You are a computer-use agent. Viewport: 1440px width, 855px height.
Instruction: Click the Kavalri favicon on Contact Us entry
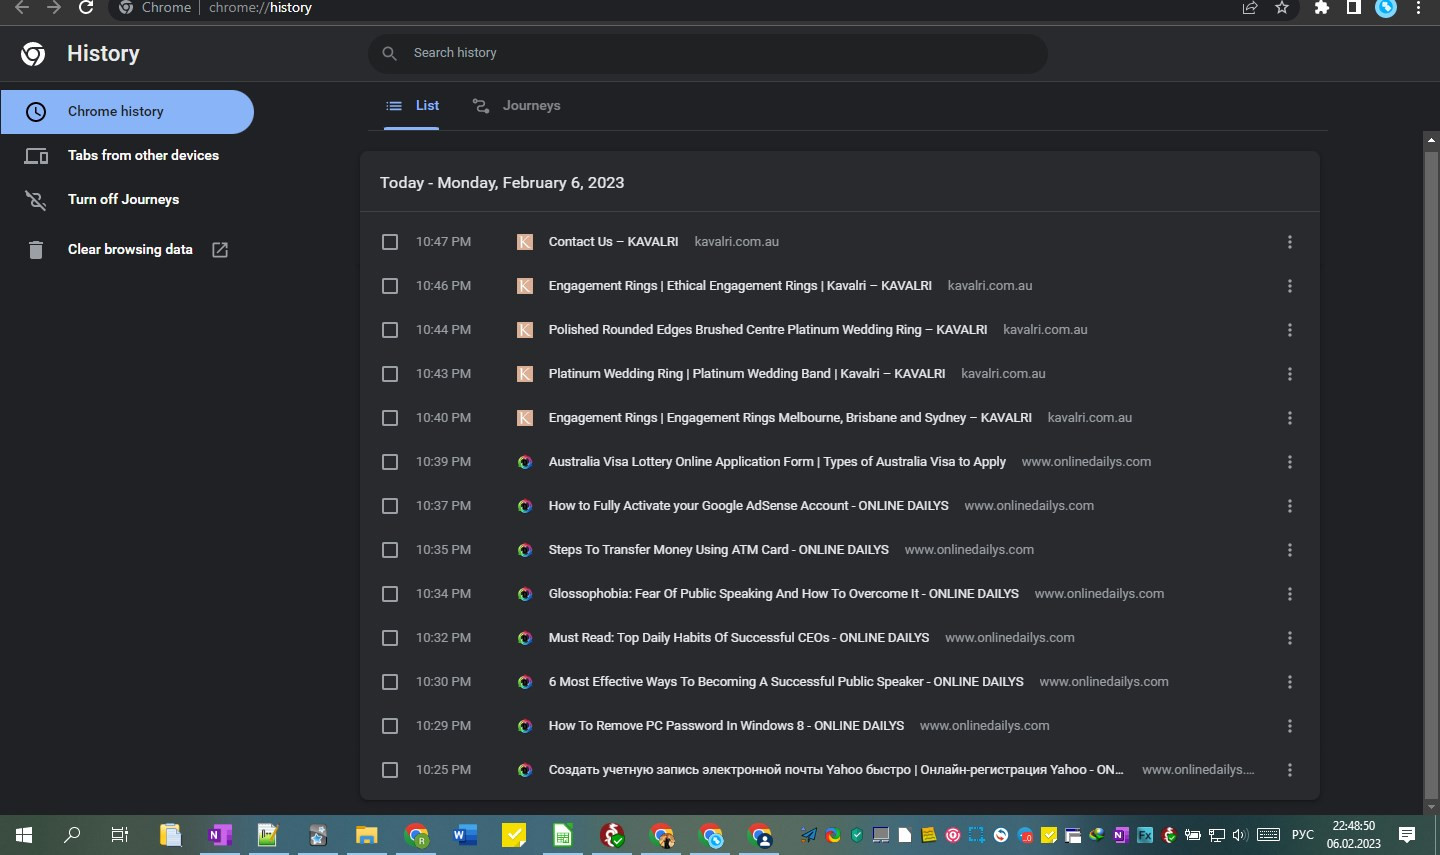point(524,242)
